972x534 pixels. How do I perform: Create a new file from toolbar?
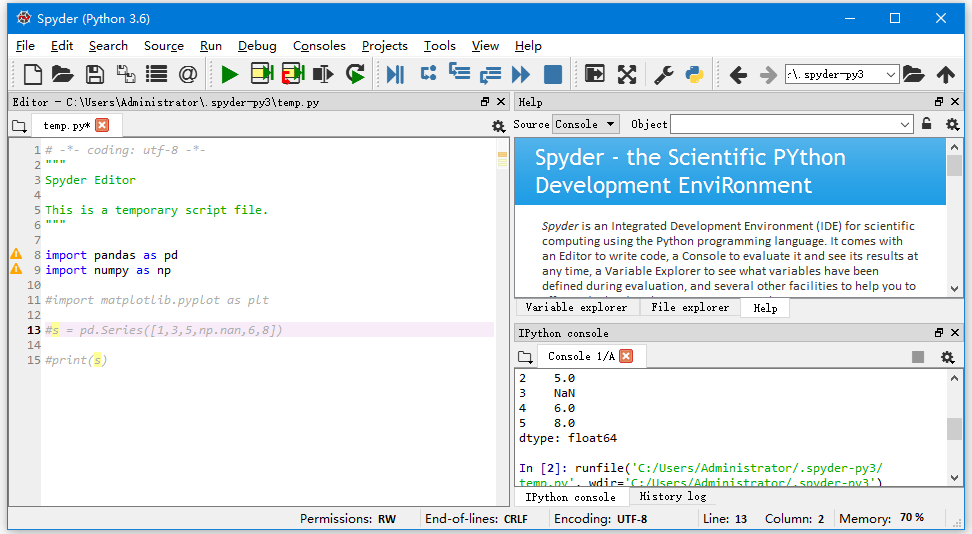click(x=33, y=74)
